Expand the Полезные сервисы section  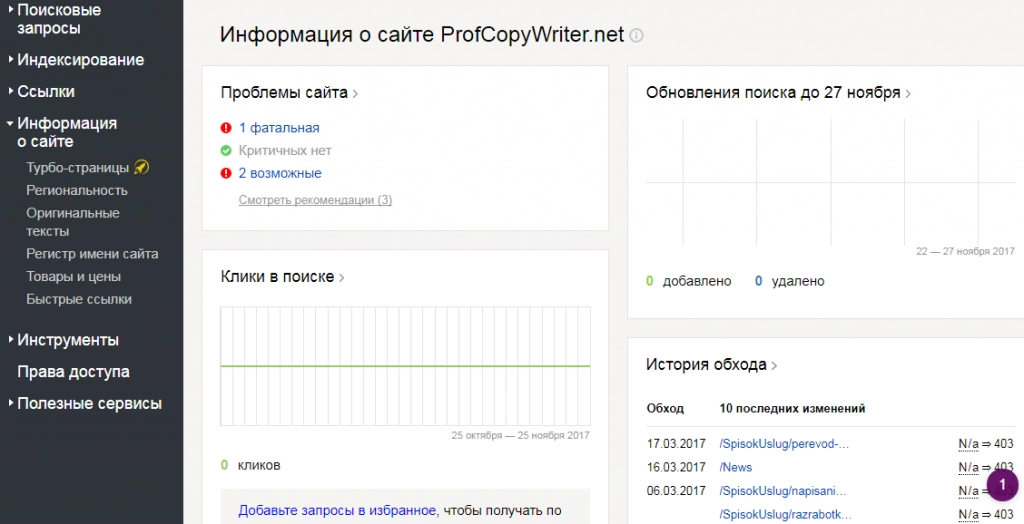[x=86, y=404]
